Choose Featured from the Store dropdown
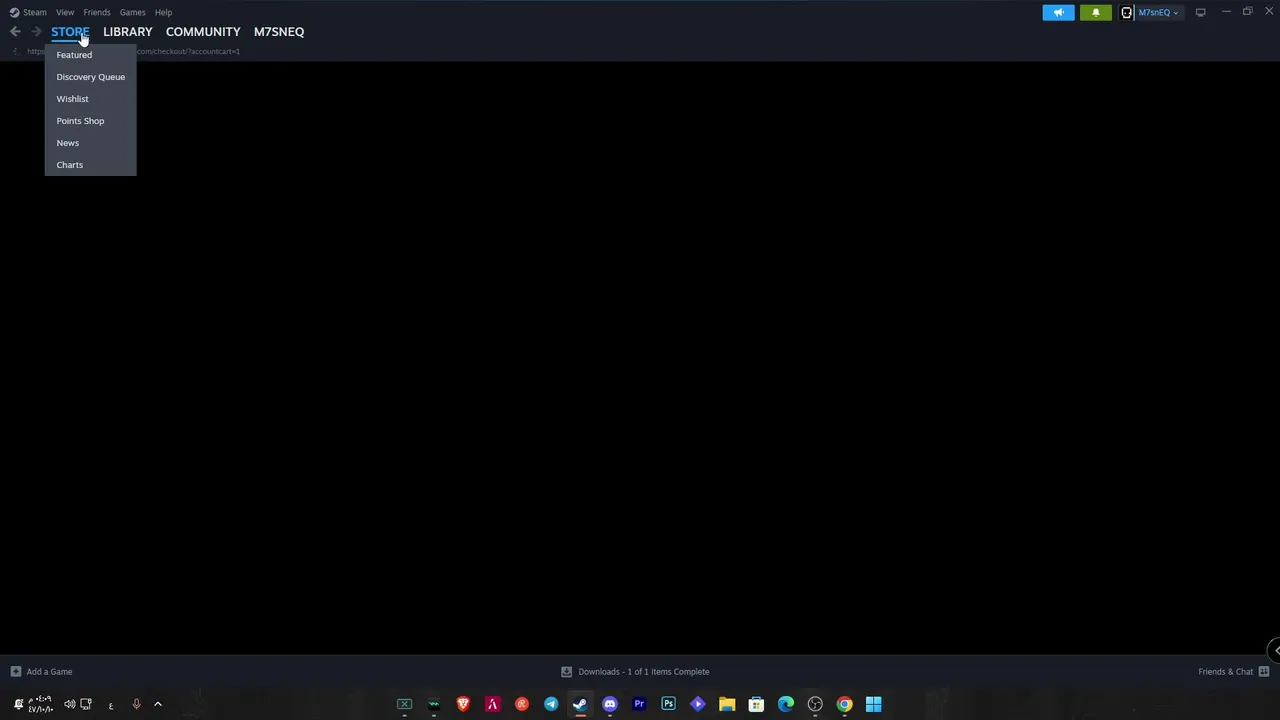This screenshot has height=720, width=1280. point(90,55)
